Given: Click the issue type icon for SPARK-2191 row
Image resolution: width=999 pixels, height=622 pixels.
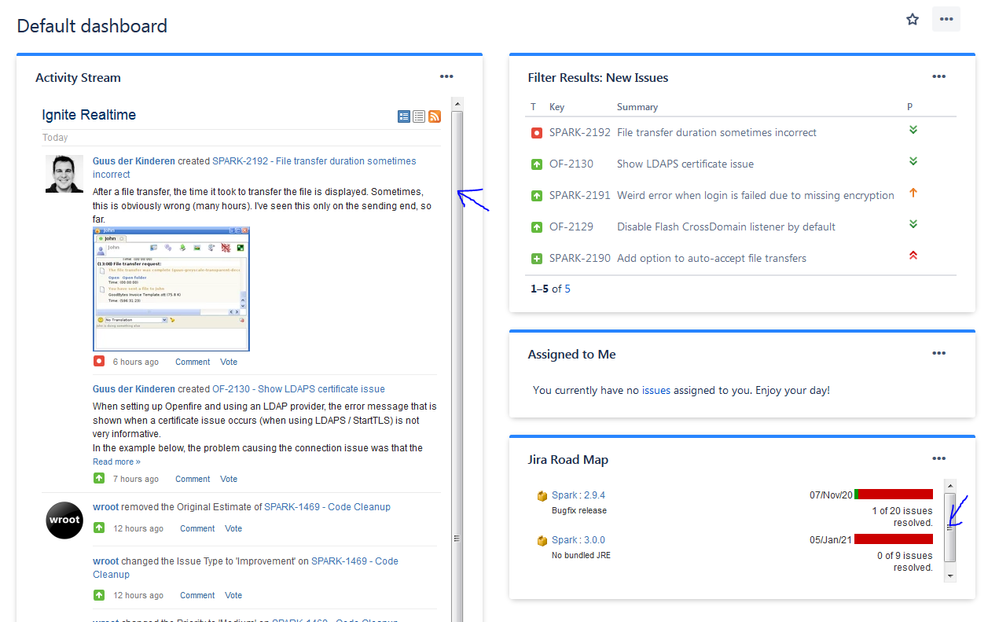Looking at the screenshot, I should tap(536, 196).
